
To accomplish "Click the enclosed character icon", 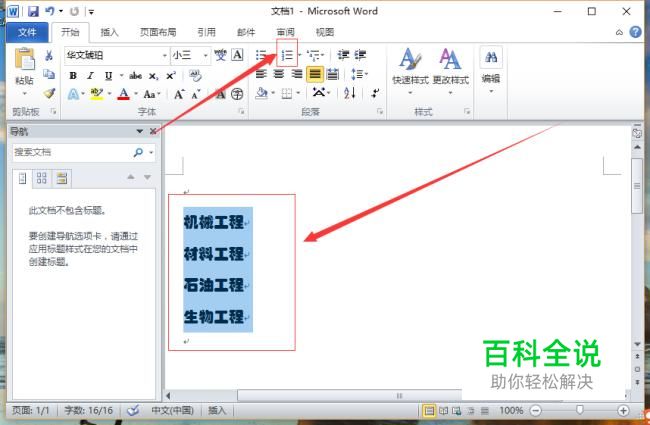I will (237, 94).
